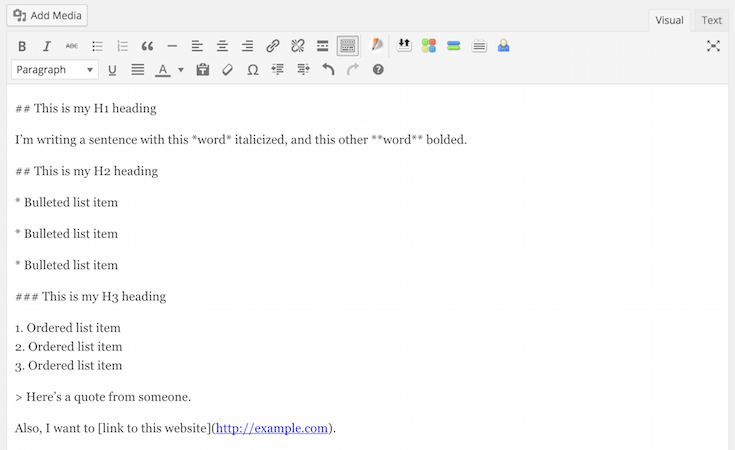
Task: Switch to the Text tab
Action: tap(711, 20)
